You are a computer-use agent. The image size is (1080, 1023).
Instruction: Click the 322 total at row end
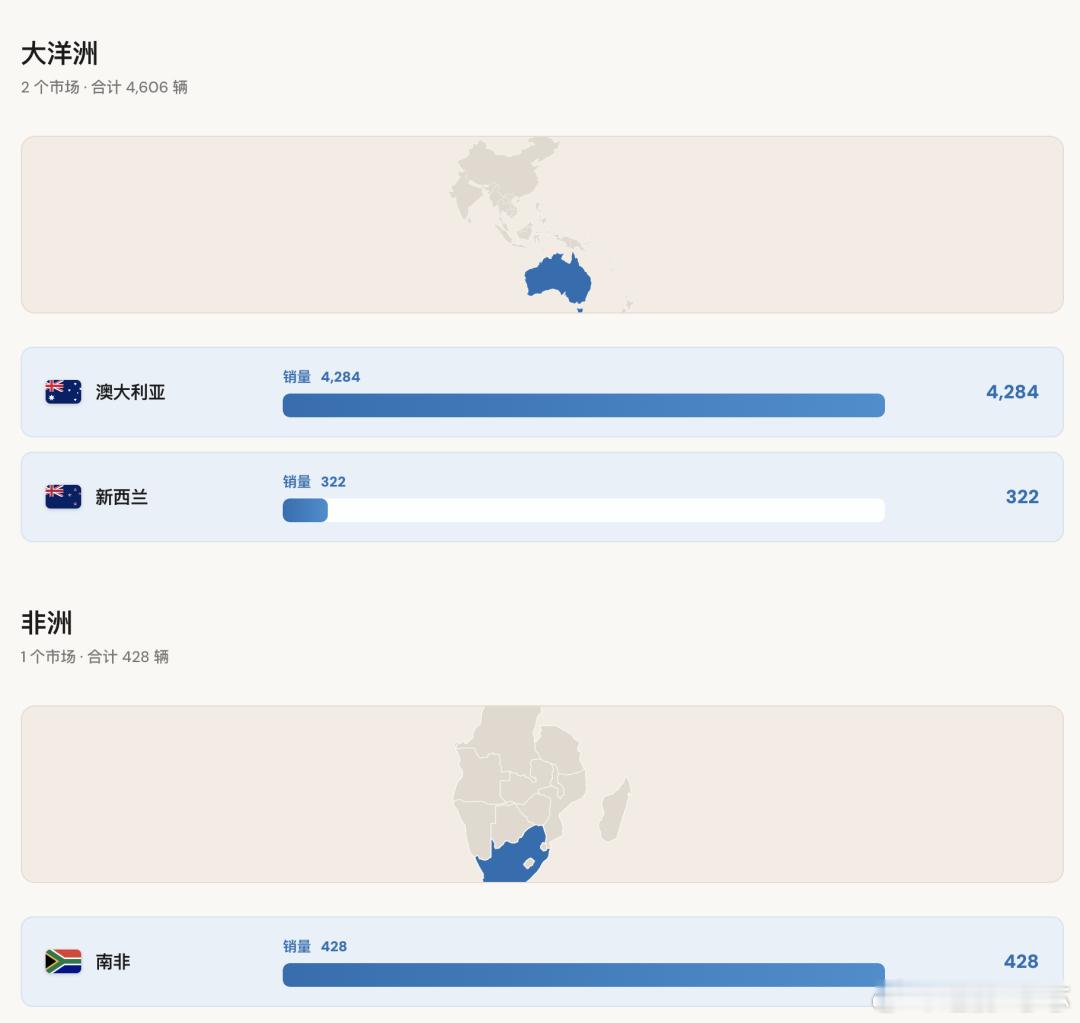1022,497
